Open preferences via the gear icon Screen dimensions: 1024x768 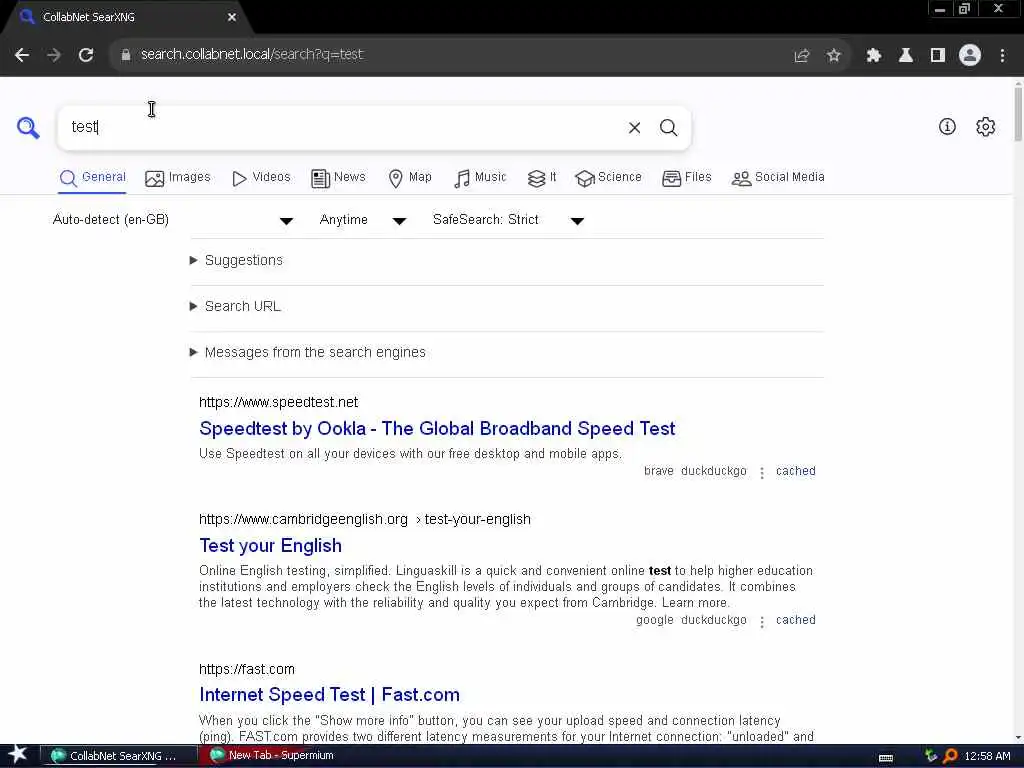pyautogui.click(x=985, y=127)
